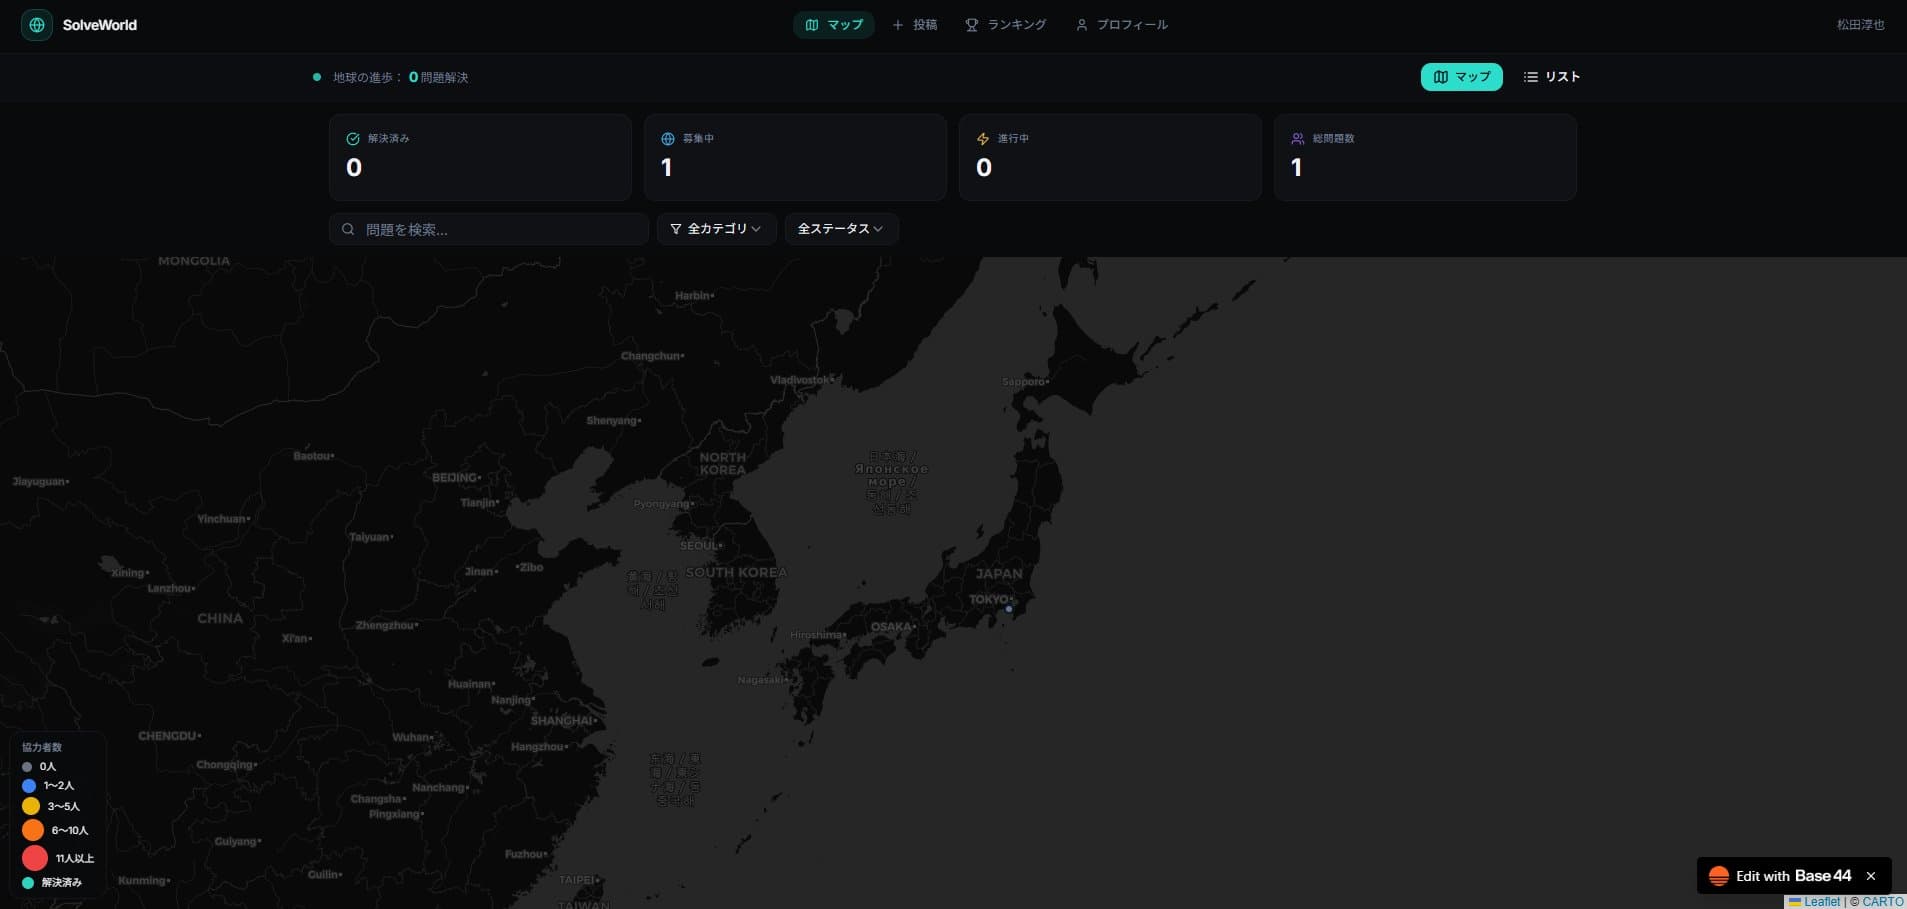This screenshot has width=1907, height=909.
Task: Click the search magnifier icon
Action: [348, 229]
